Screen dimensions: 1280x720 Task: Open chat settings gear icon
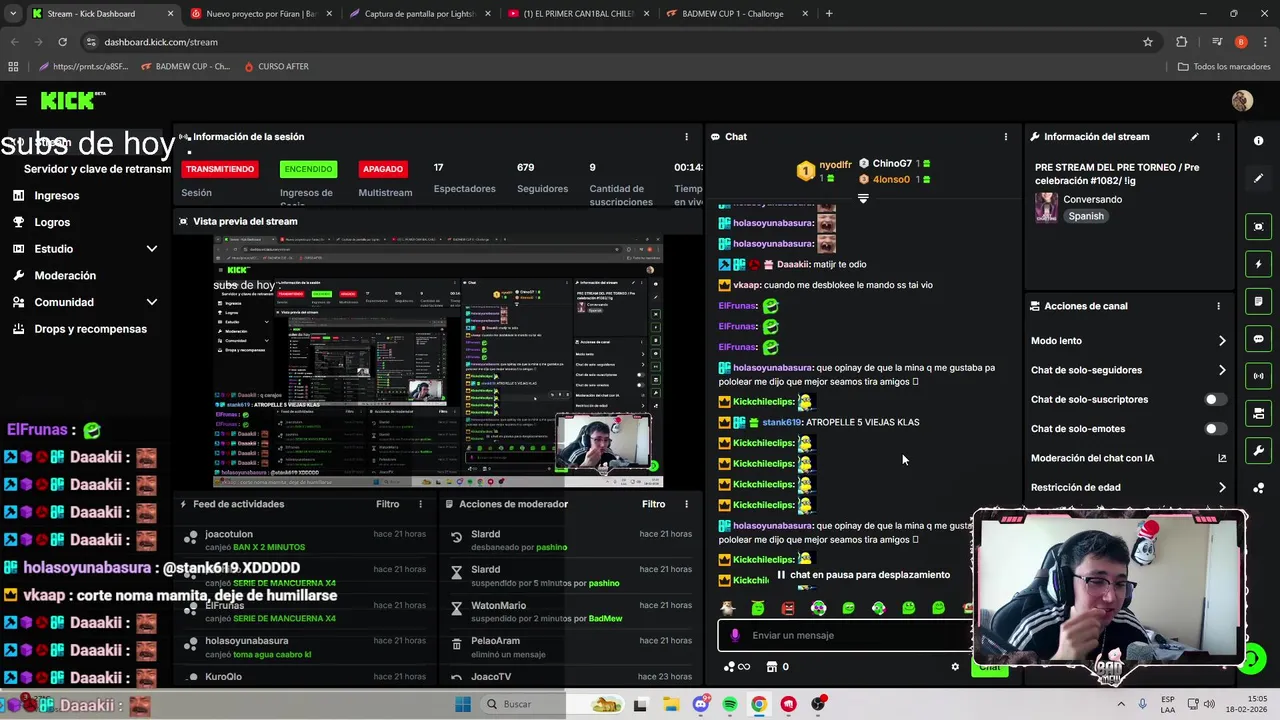tap(955, 667)
